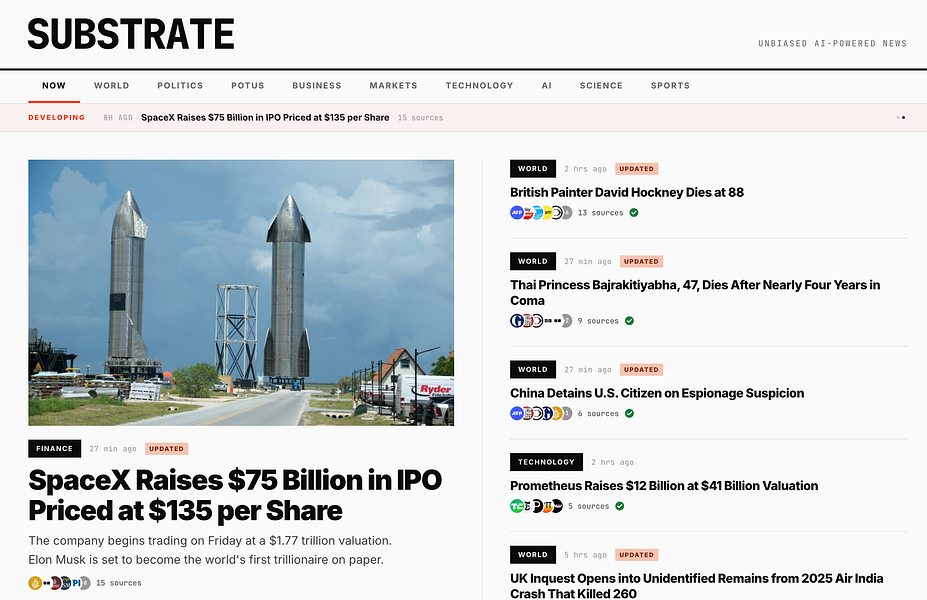
Task: Click the AFP source icon on Hockney story
Action: [x=517, y=213]
